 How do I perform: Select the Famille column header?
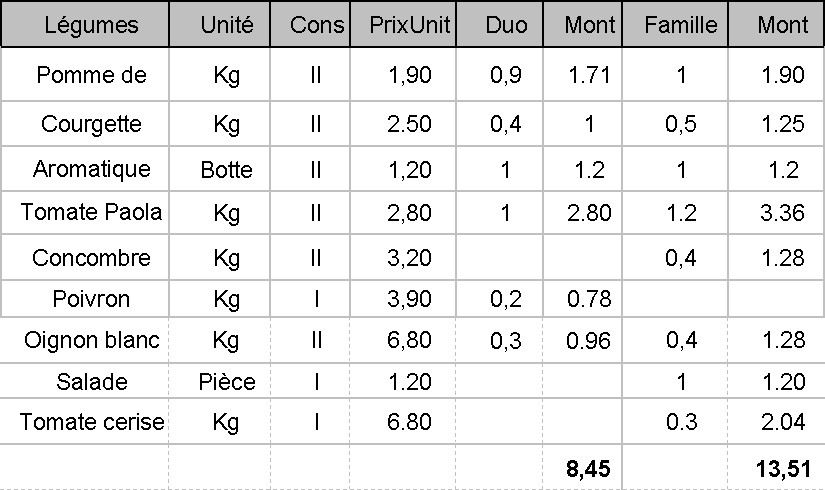[681, 25]
